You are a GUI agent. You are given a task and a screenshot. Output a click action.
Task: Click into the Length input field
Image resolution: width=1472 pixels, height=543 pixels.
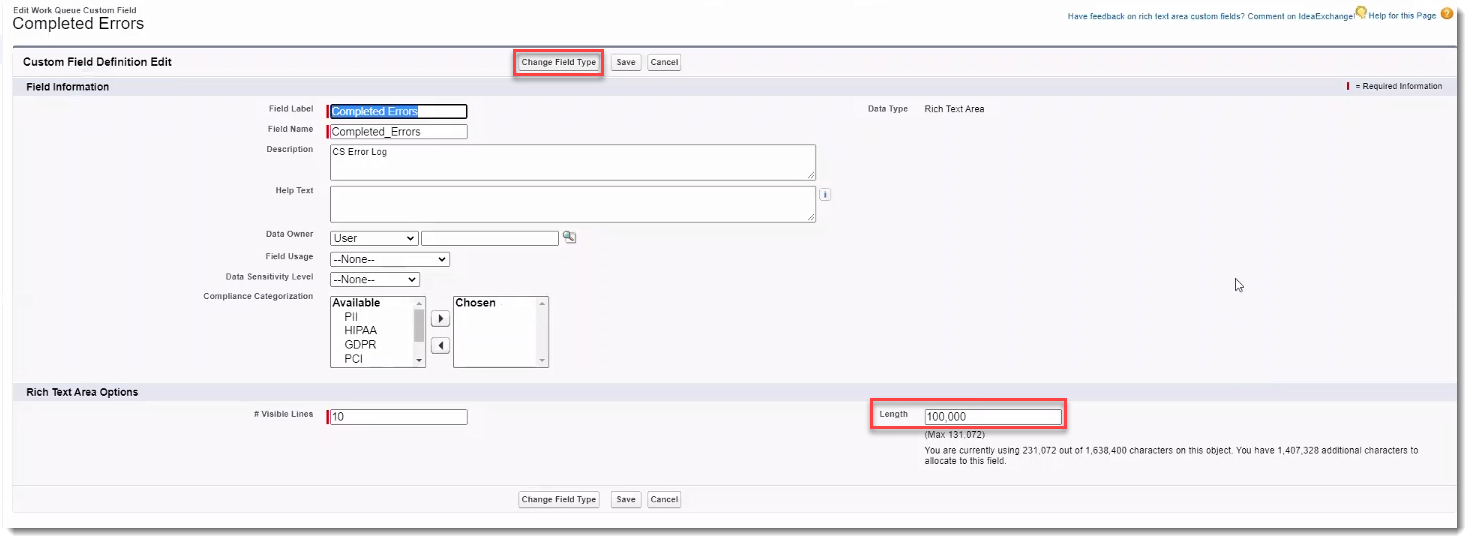pos(992,417)
